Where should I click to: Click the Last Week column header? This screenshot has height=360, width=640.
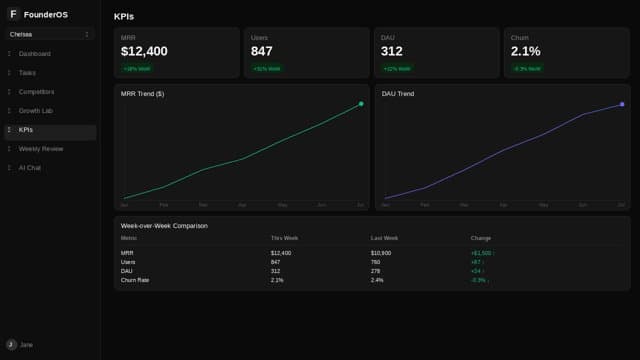[384, 238]
